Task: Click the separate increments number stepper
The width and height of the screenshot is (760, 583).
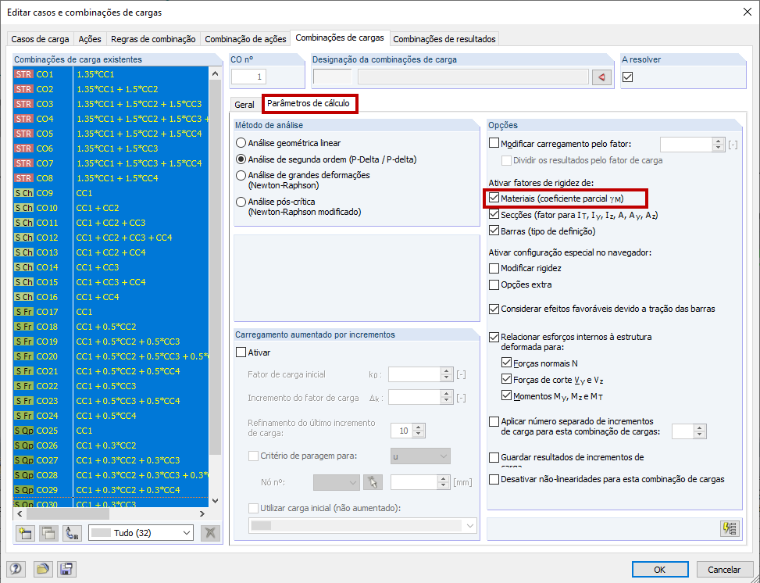Action: tap(699, 431)
